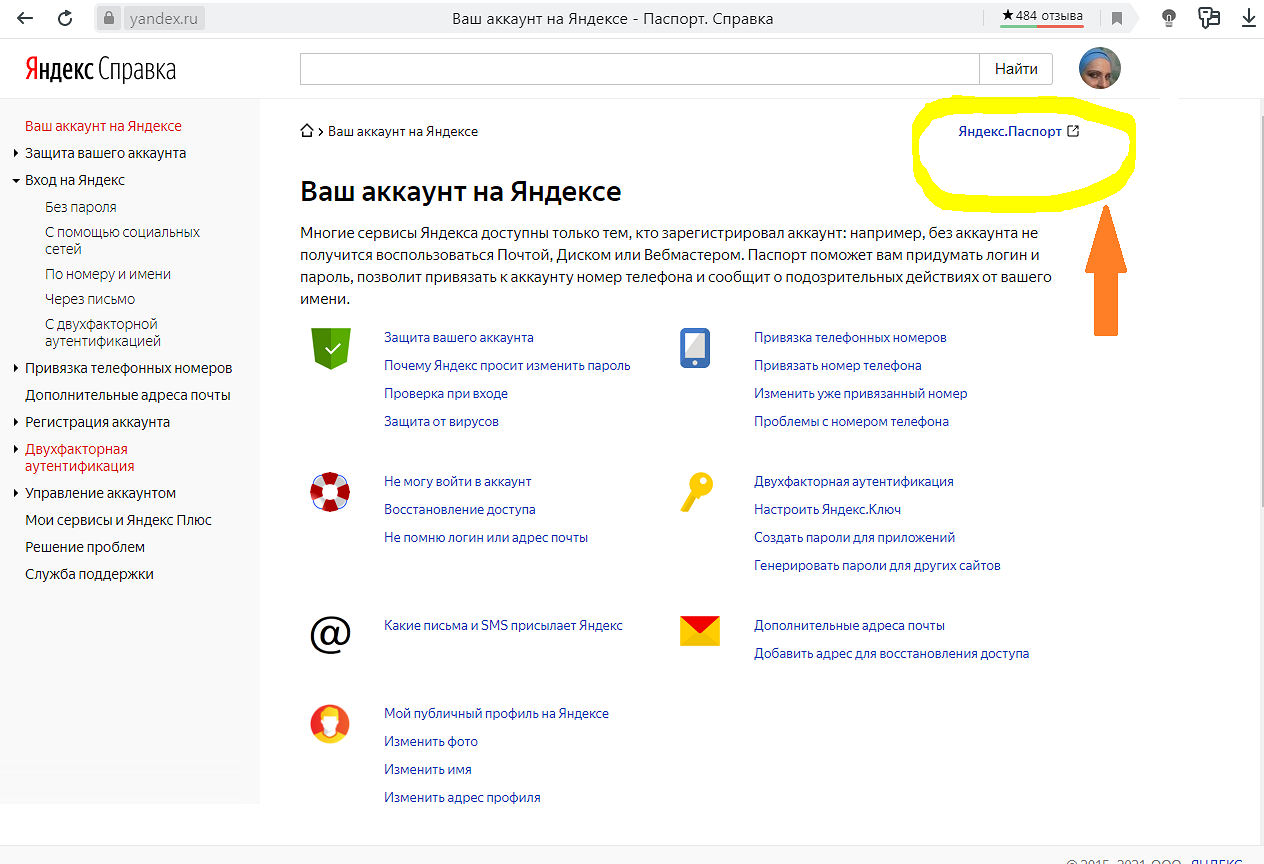The height and width of the screenshot is (864, 1264).
Task: Click the red lifebuoy access recovery icon
Action: point(329,492)
